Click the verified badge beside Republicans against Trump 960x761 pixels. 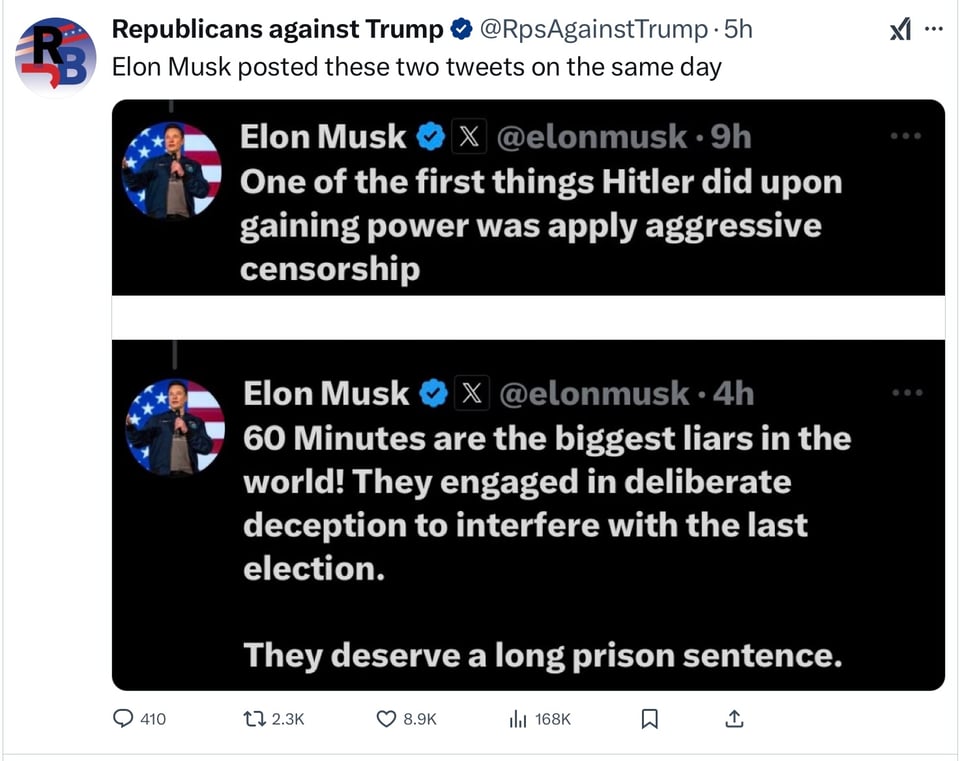(x=461, y=30)
